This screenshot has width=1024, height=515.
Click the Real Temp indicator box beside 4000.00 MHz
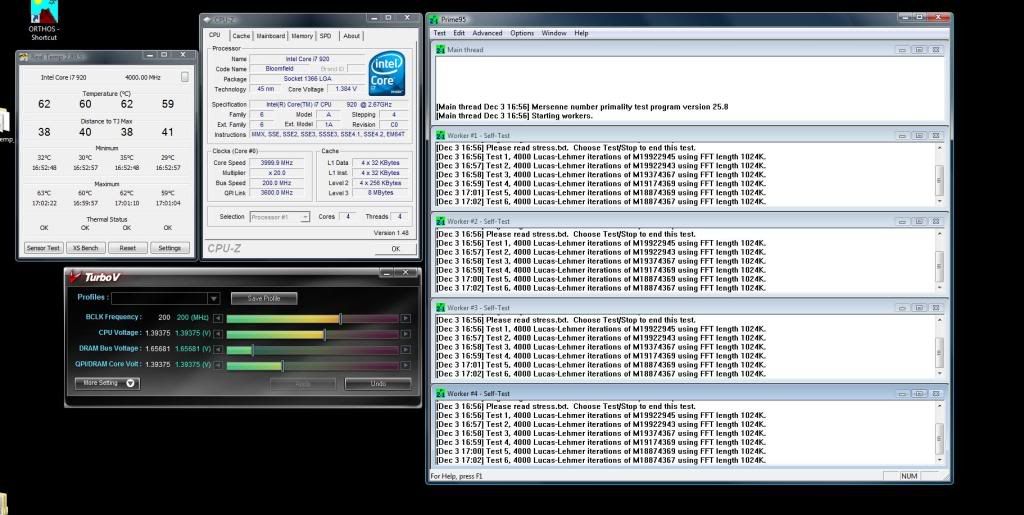click(185, 77)
